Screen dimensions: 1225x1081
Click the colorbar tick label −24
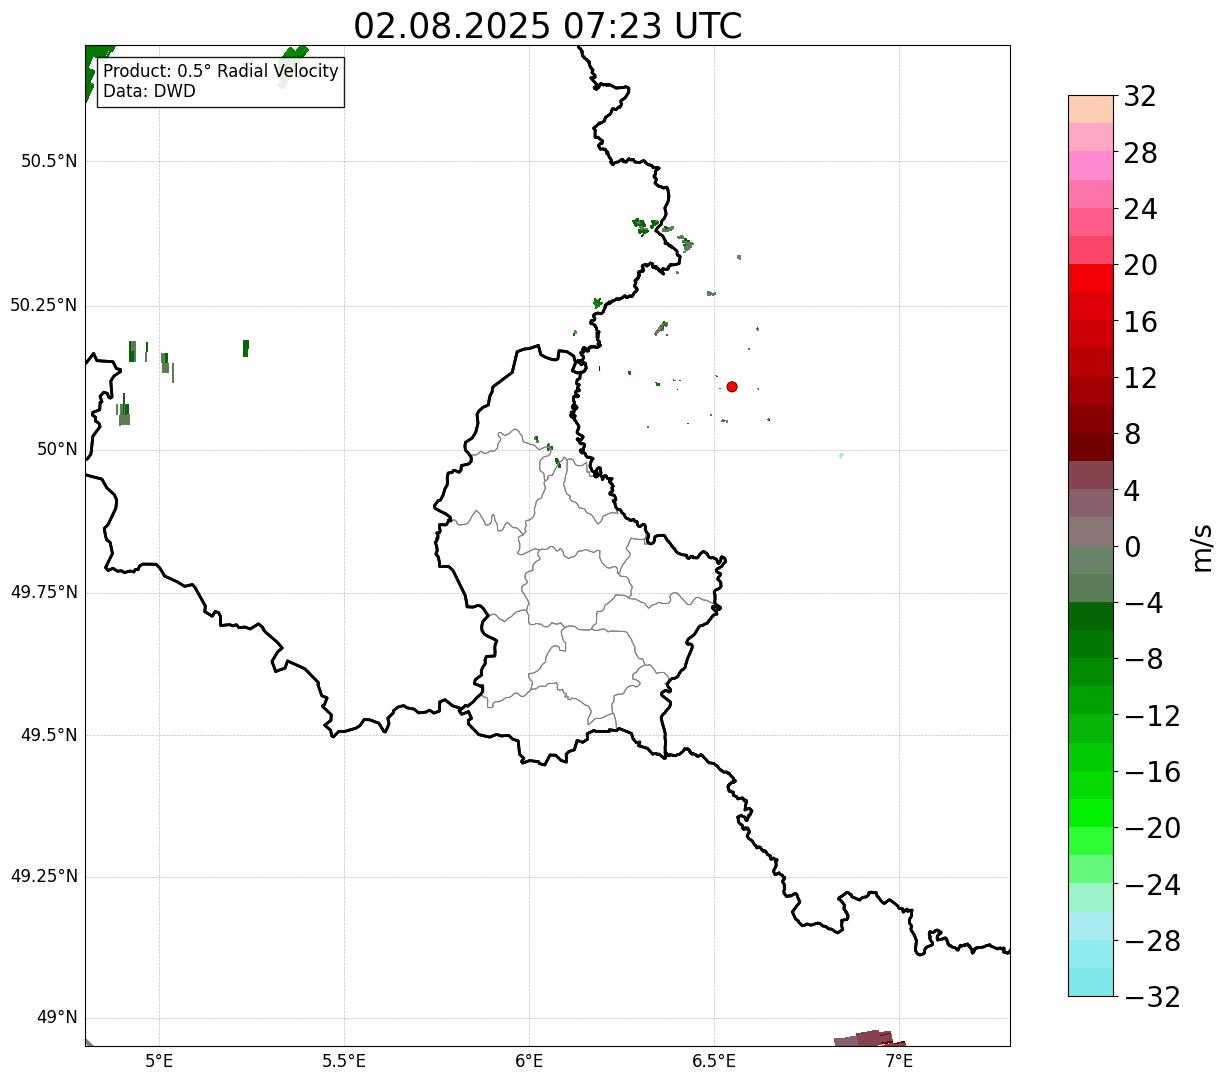pyautogui.click(x=1152, y=885)
